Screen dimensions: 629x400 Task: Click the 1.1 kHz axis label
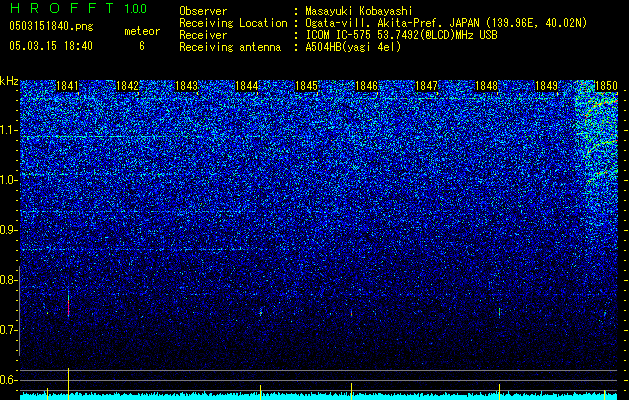pyautogui.click(x=9, y=130)
